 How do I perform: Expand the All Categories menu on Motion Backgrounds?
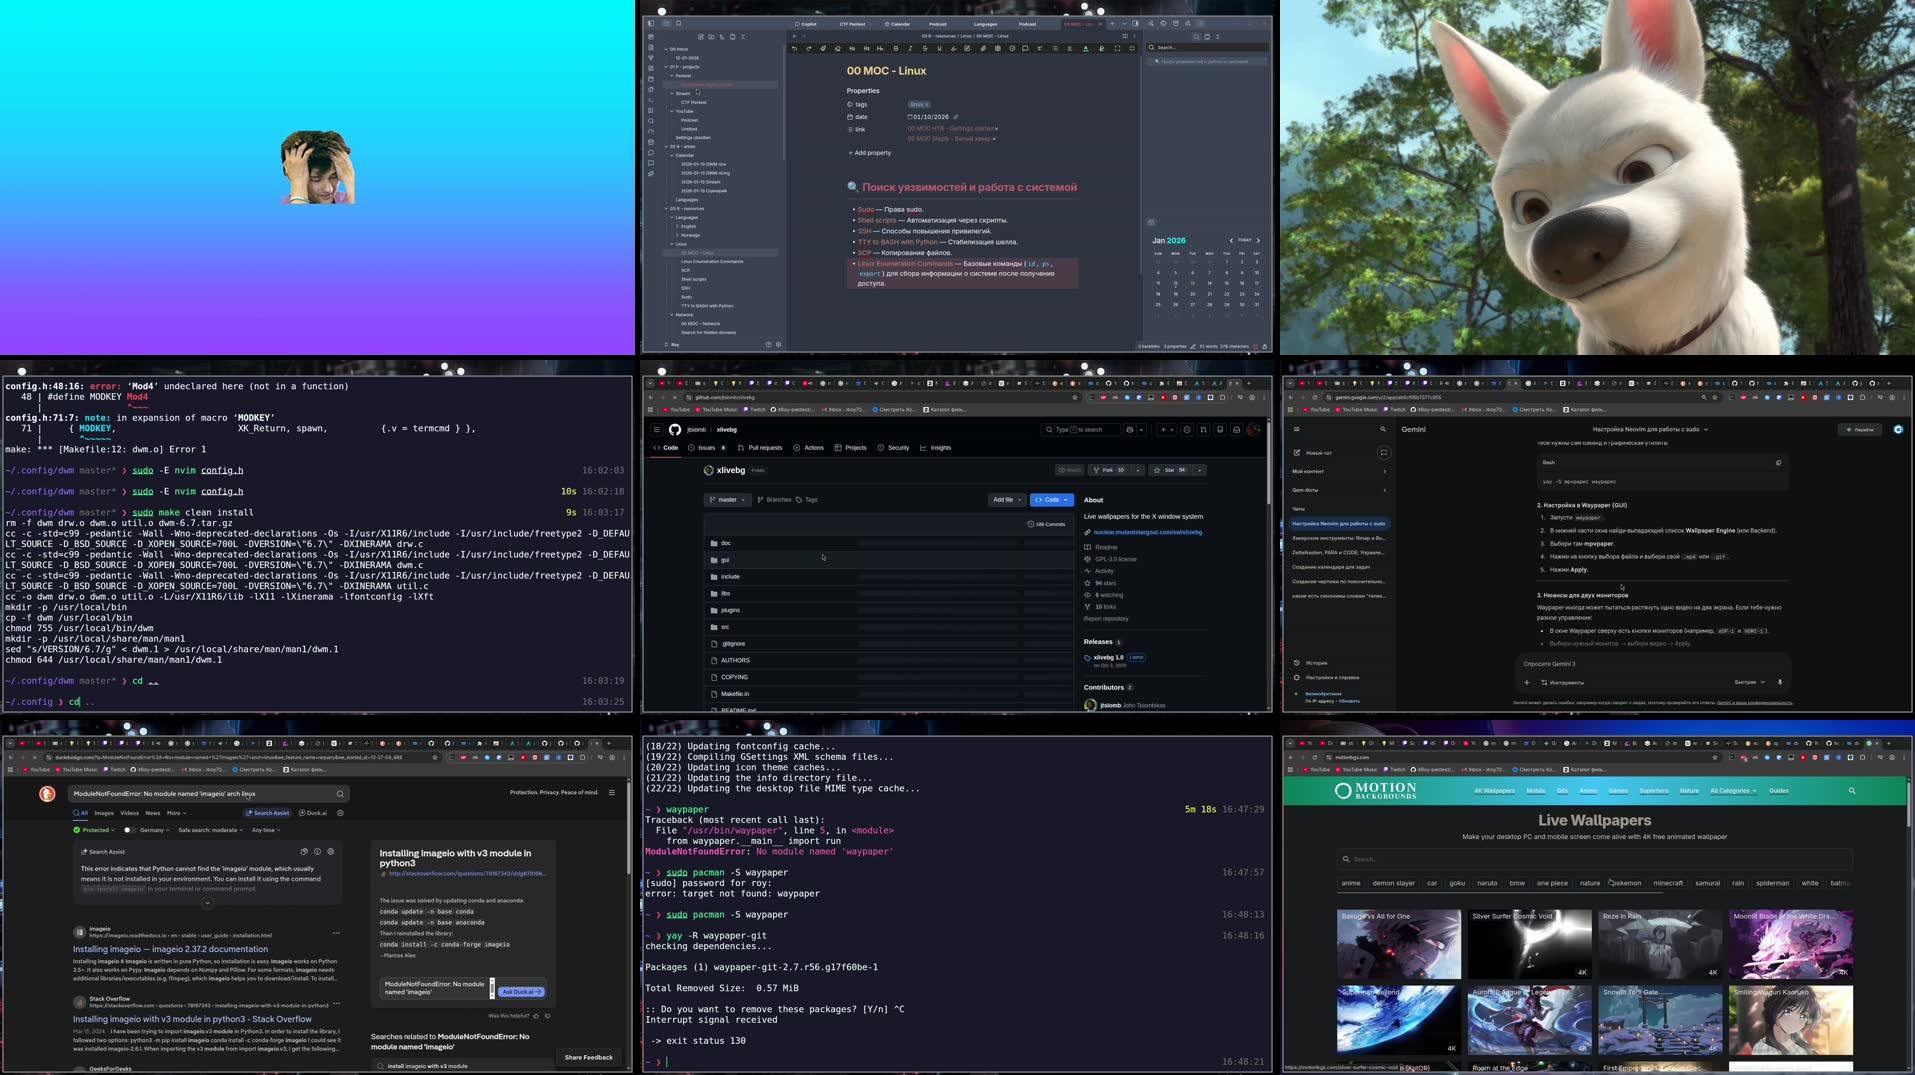[1733, 791]
